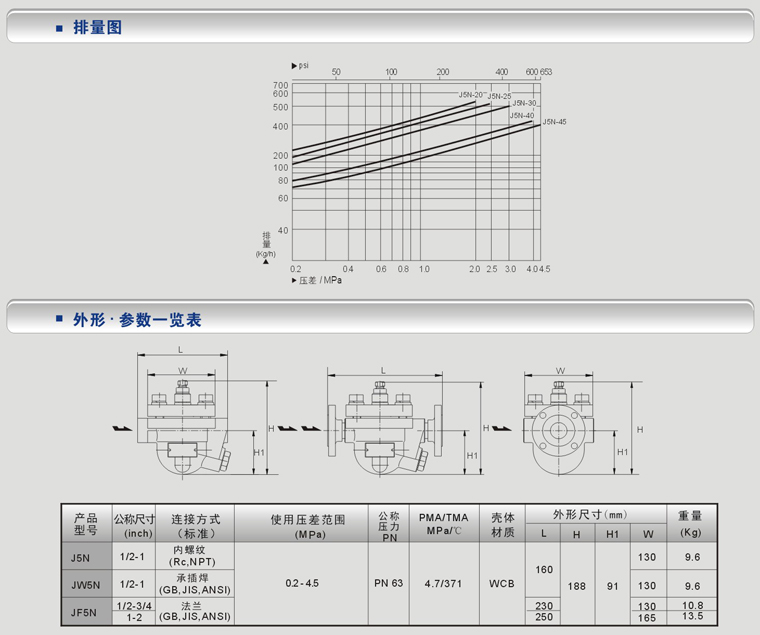Select the JW5N product model cell

click(x=85, y=584)
